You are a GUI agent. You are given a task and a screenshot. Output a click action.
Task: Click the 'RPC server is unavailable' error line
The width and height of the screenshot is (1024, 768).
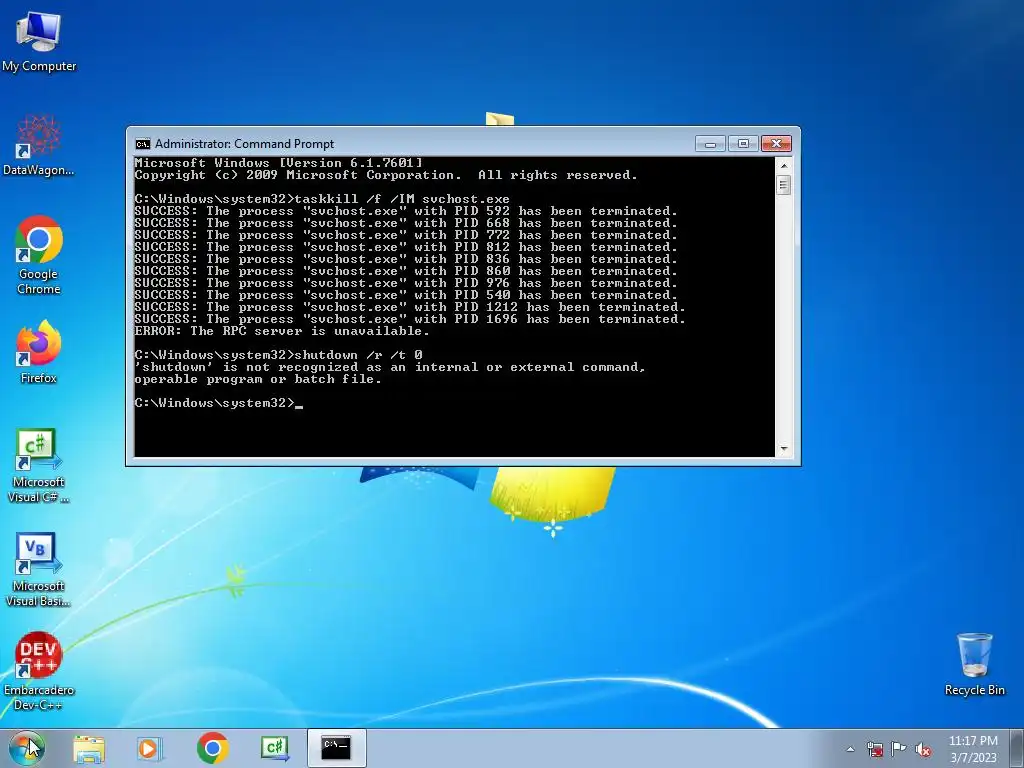[282, 331]
